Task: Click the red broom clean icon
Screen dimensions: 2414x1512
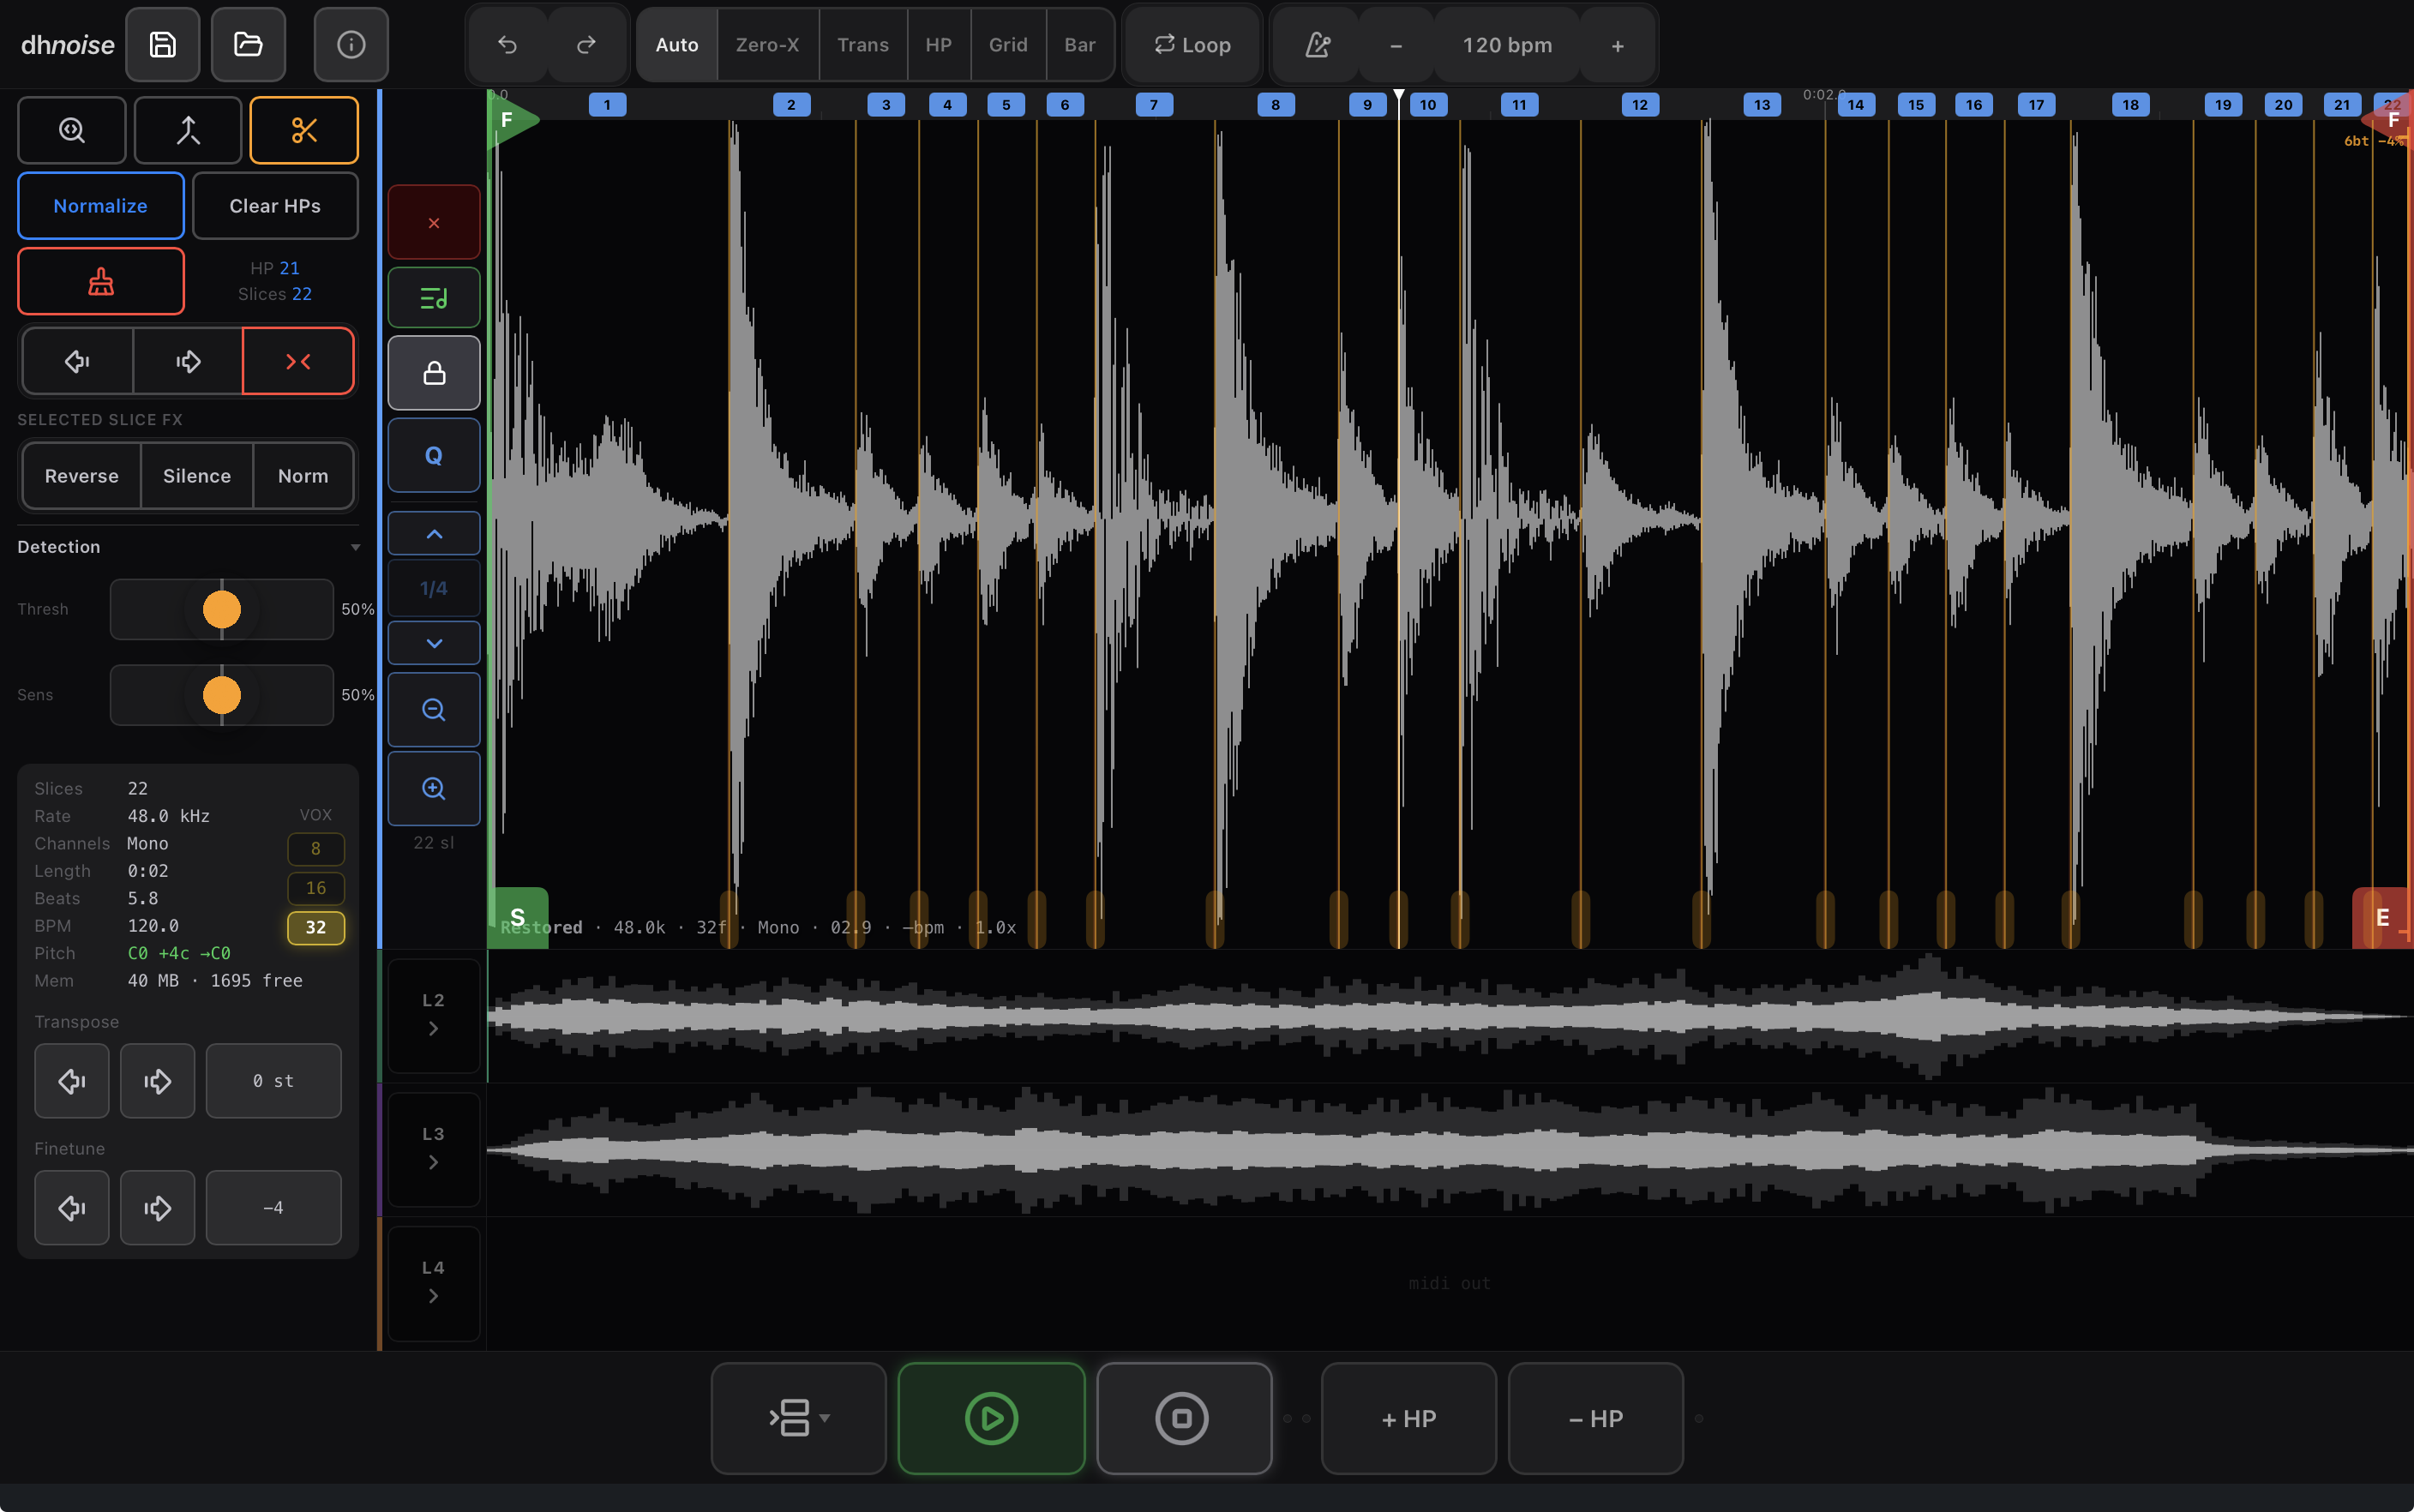Action: click(x=101, y=281)
